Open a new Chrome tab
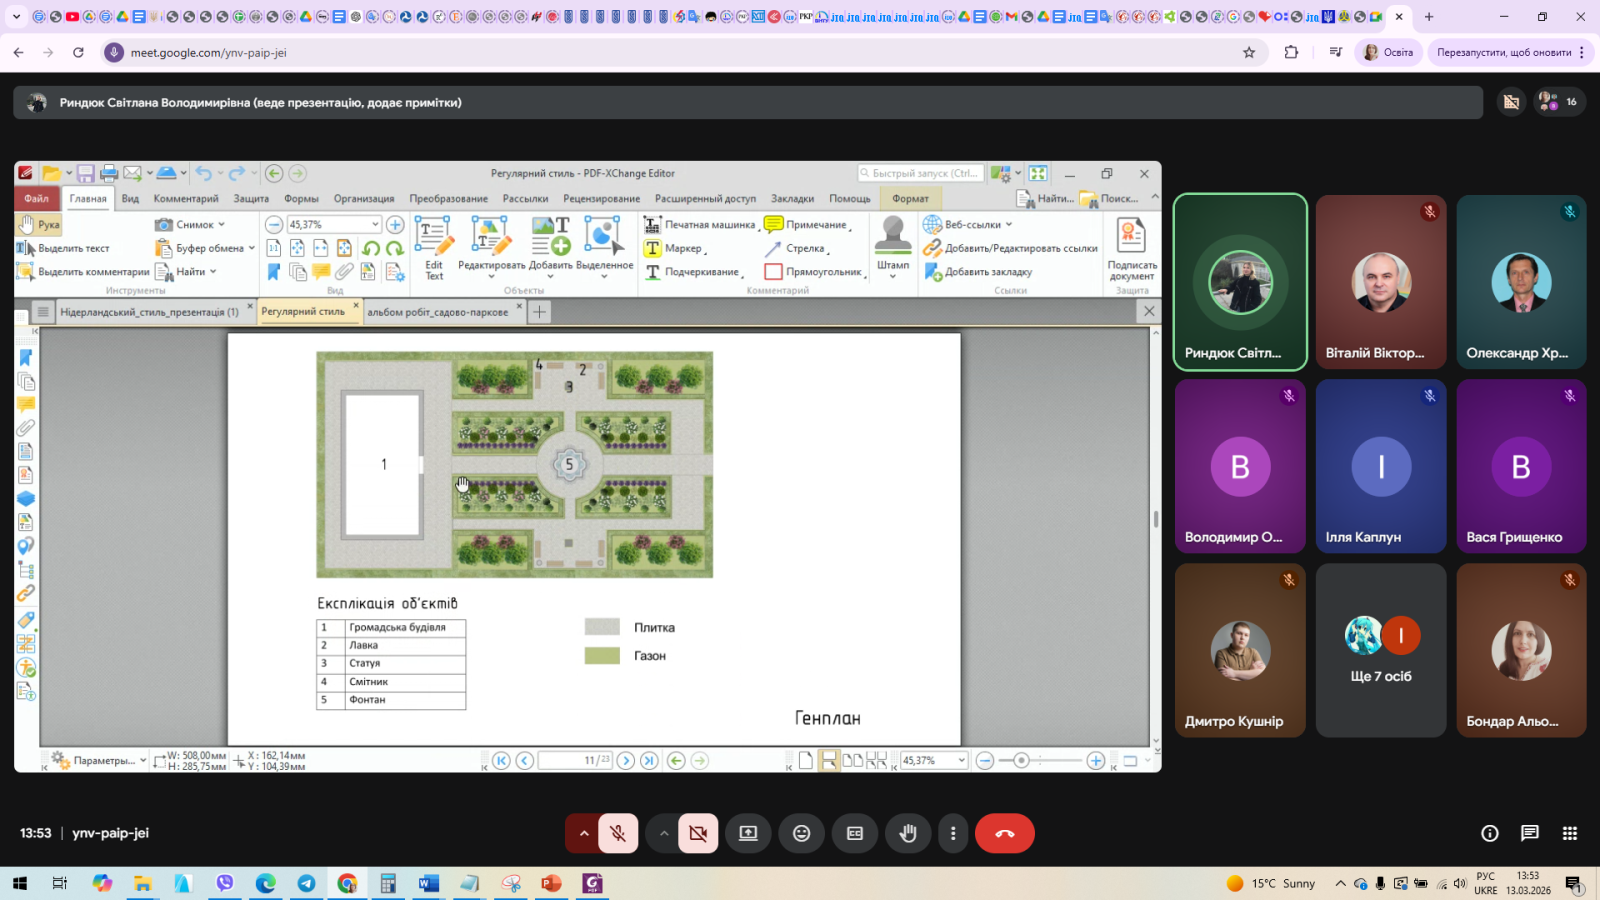The width and height of the screenshot is (1600, 900). click(1429, 17)
